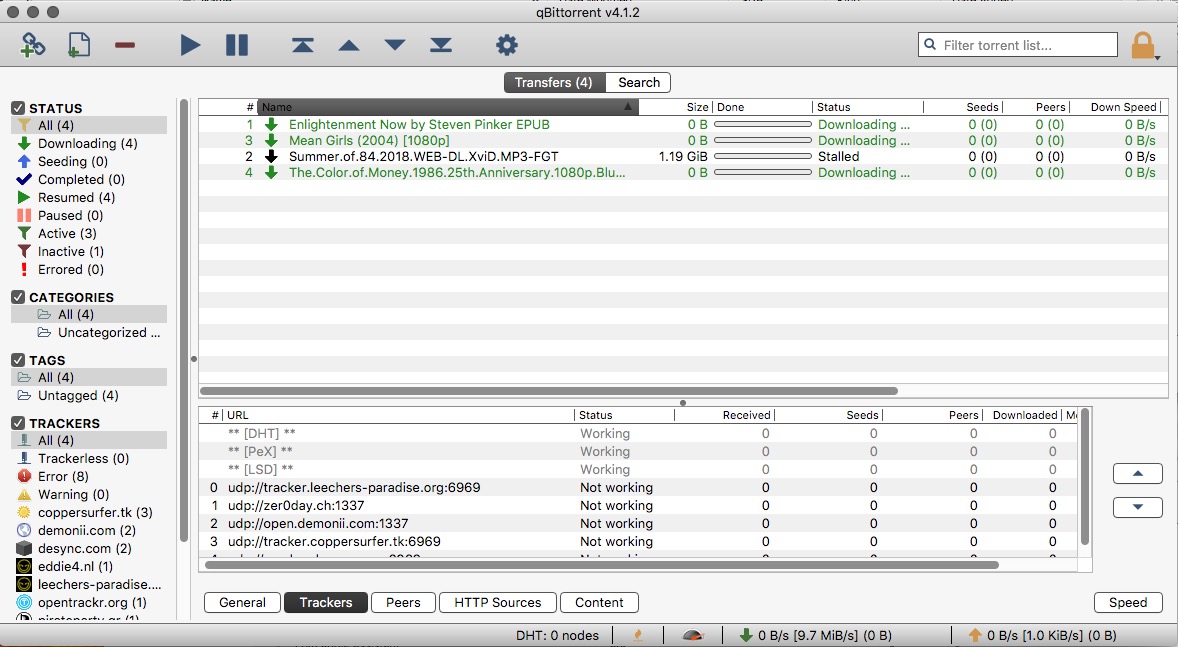Open options with the gear icon
Screen dimensions: 1178x647
coord(507,45)
